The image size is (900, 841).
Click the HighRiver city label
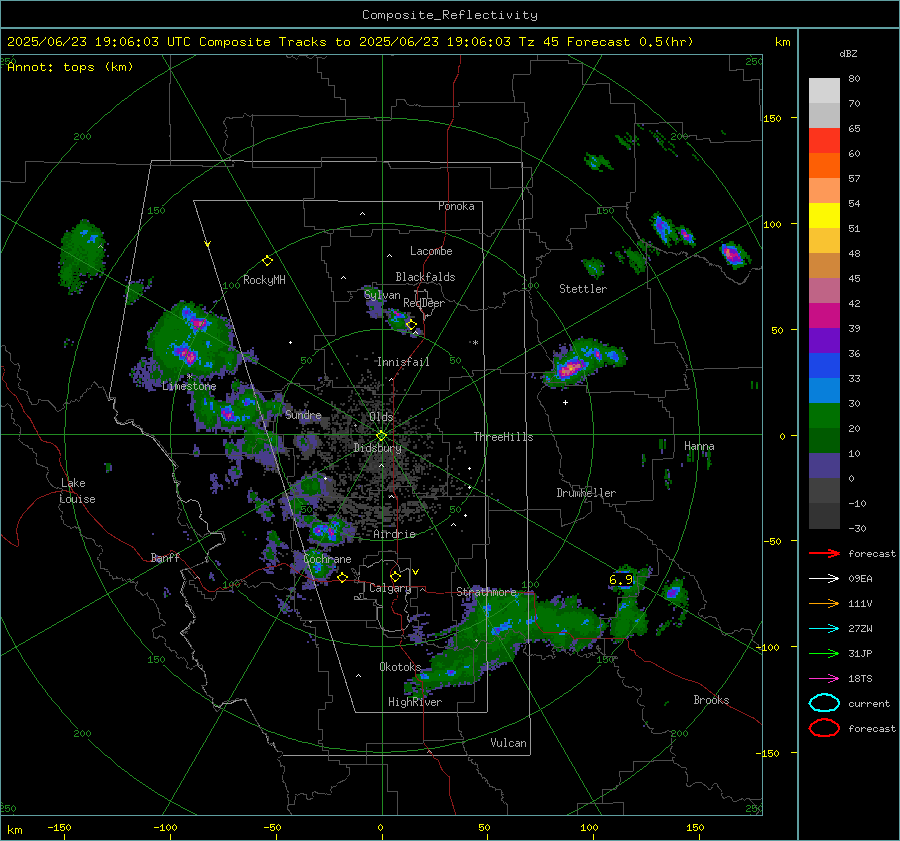(415, 702)
